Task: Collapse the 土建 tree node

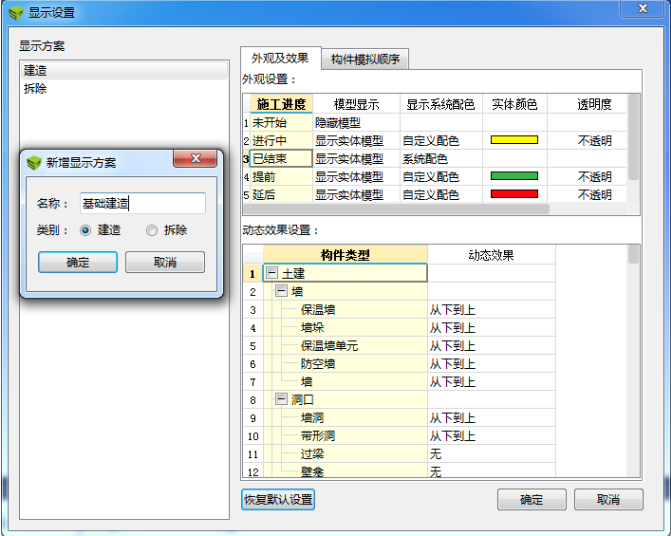Action: [272, 272]
